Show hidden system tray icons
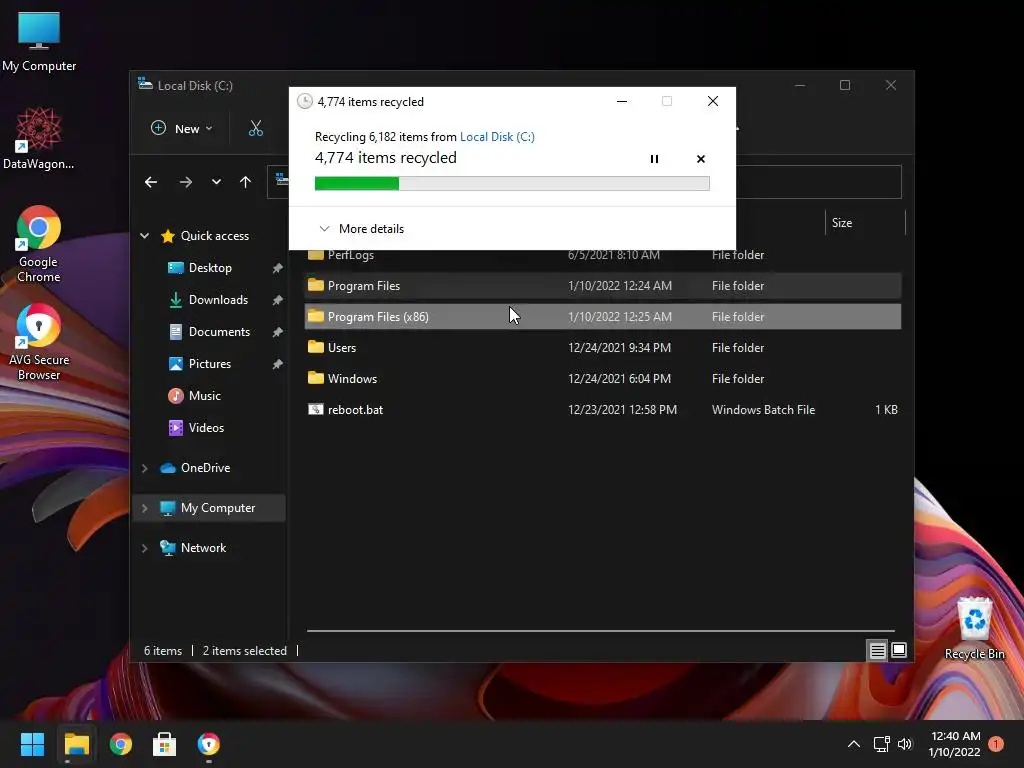1024x768 pixels. click(x=854, y=744)
